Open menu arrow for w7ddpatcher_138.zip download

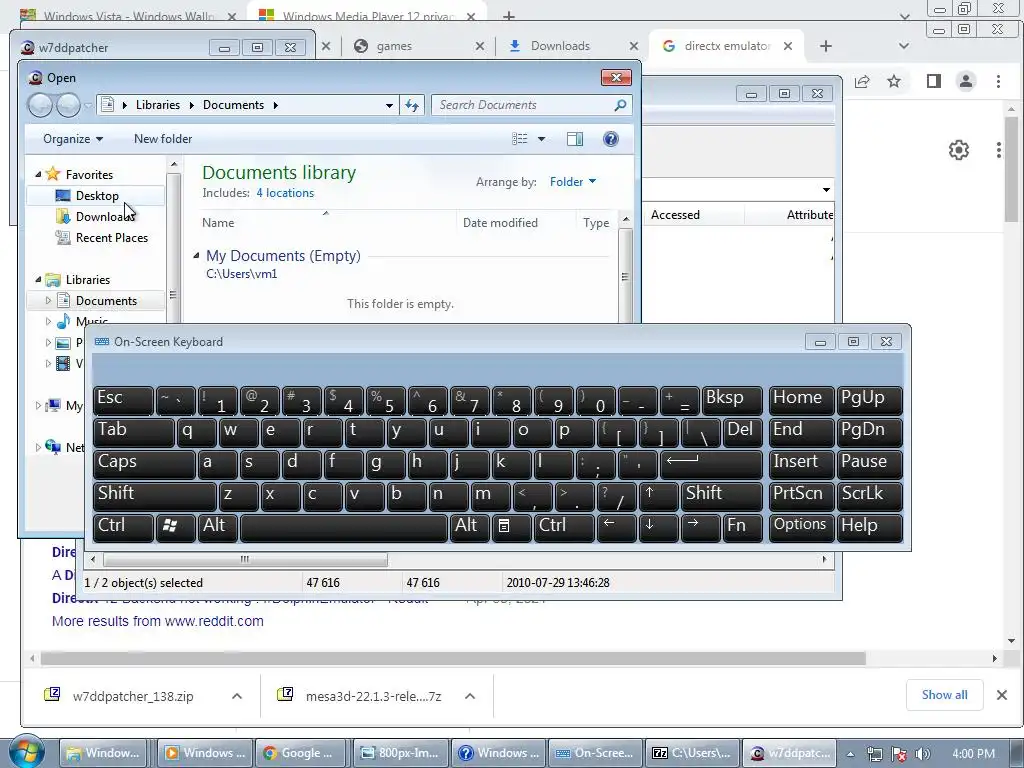(x=237, y=696)
